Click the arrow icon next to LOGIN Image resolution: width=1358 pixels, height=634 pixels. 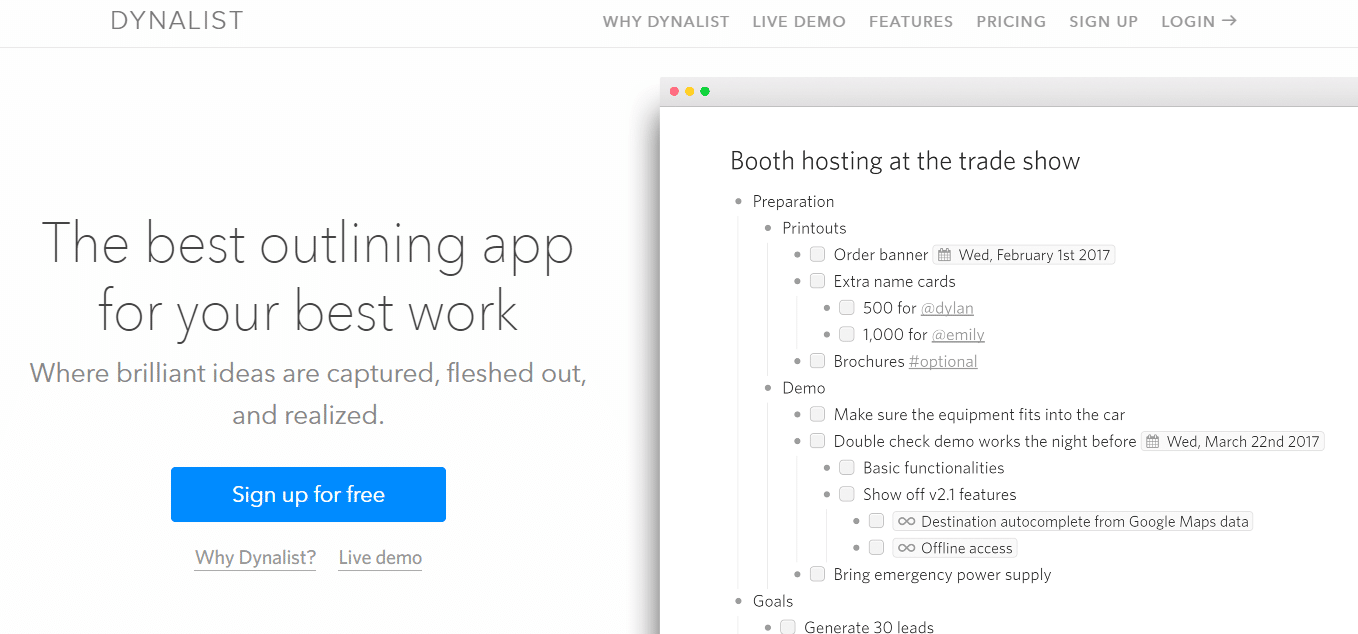click(x=1231, y=20)
